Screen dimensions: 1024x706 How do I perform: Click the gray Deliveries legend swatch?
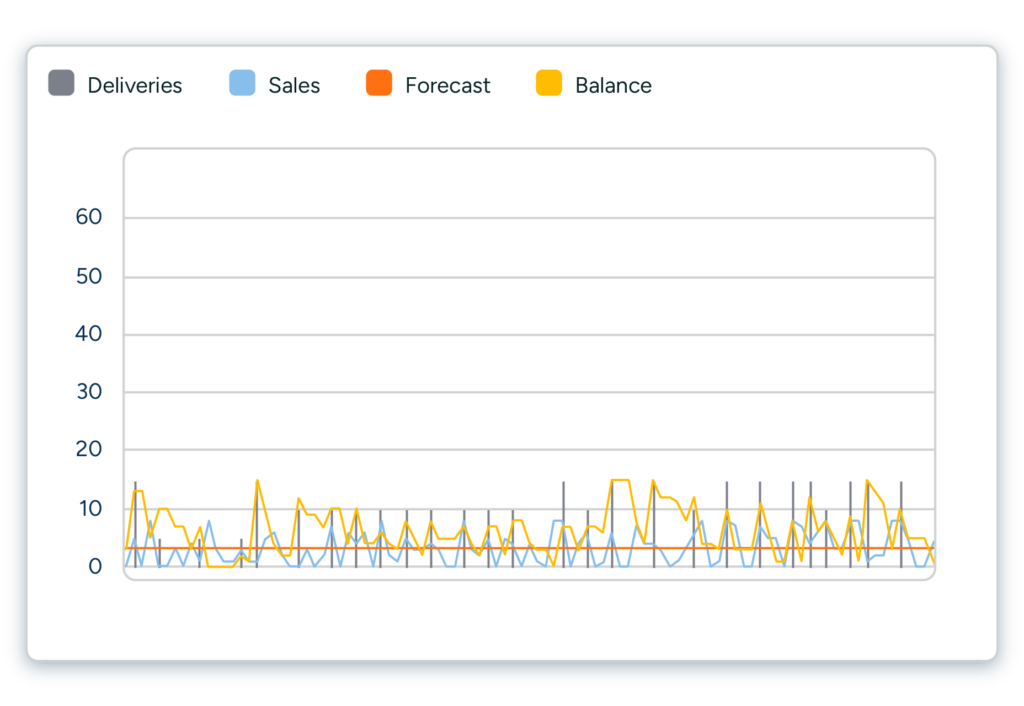click(x=59, y=85)
